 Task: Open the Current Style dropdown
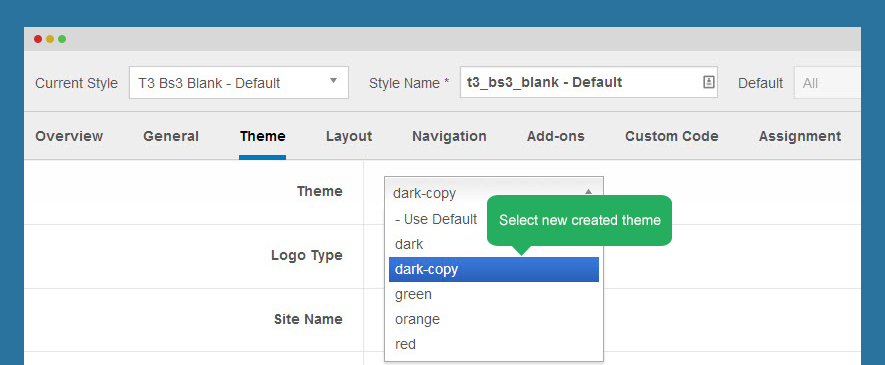click(239, 82)
